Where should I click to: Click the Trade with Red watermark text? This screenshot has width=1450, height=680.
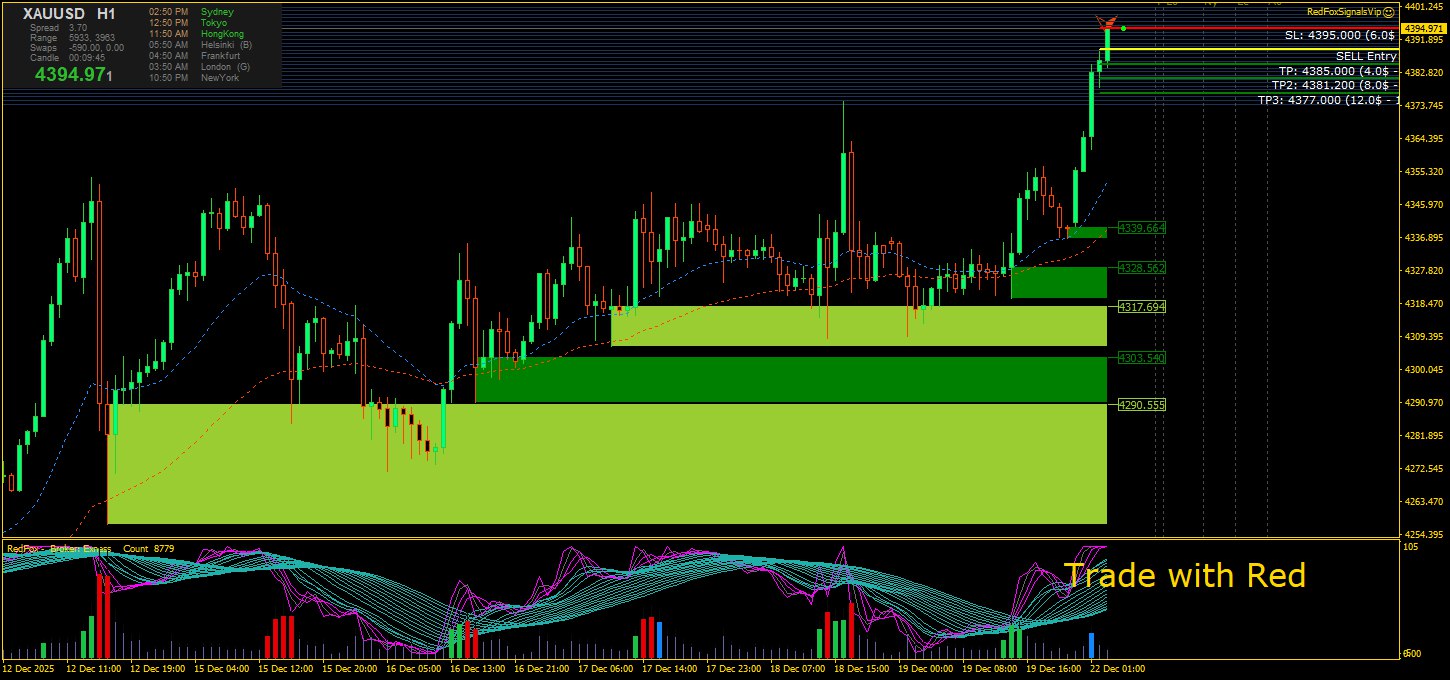coord(1184,576)
